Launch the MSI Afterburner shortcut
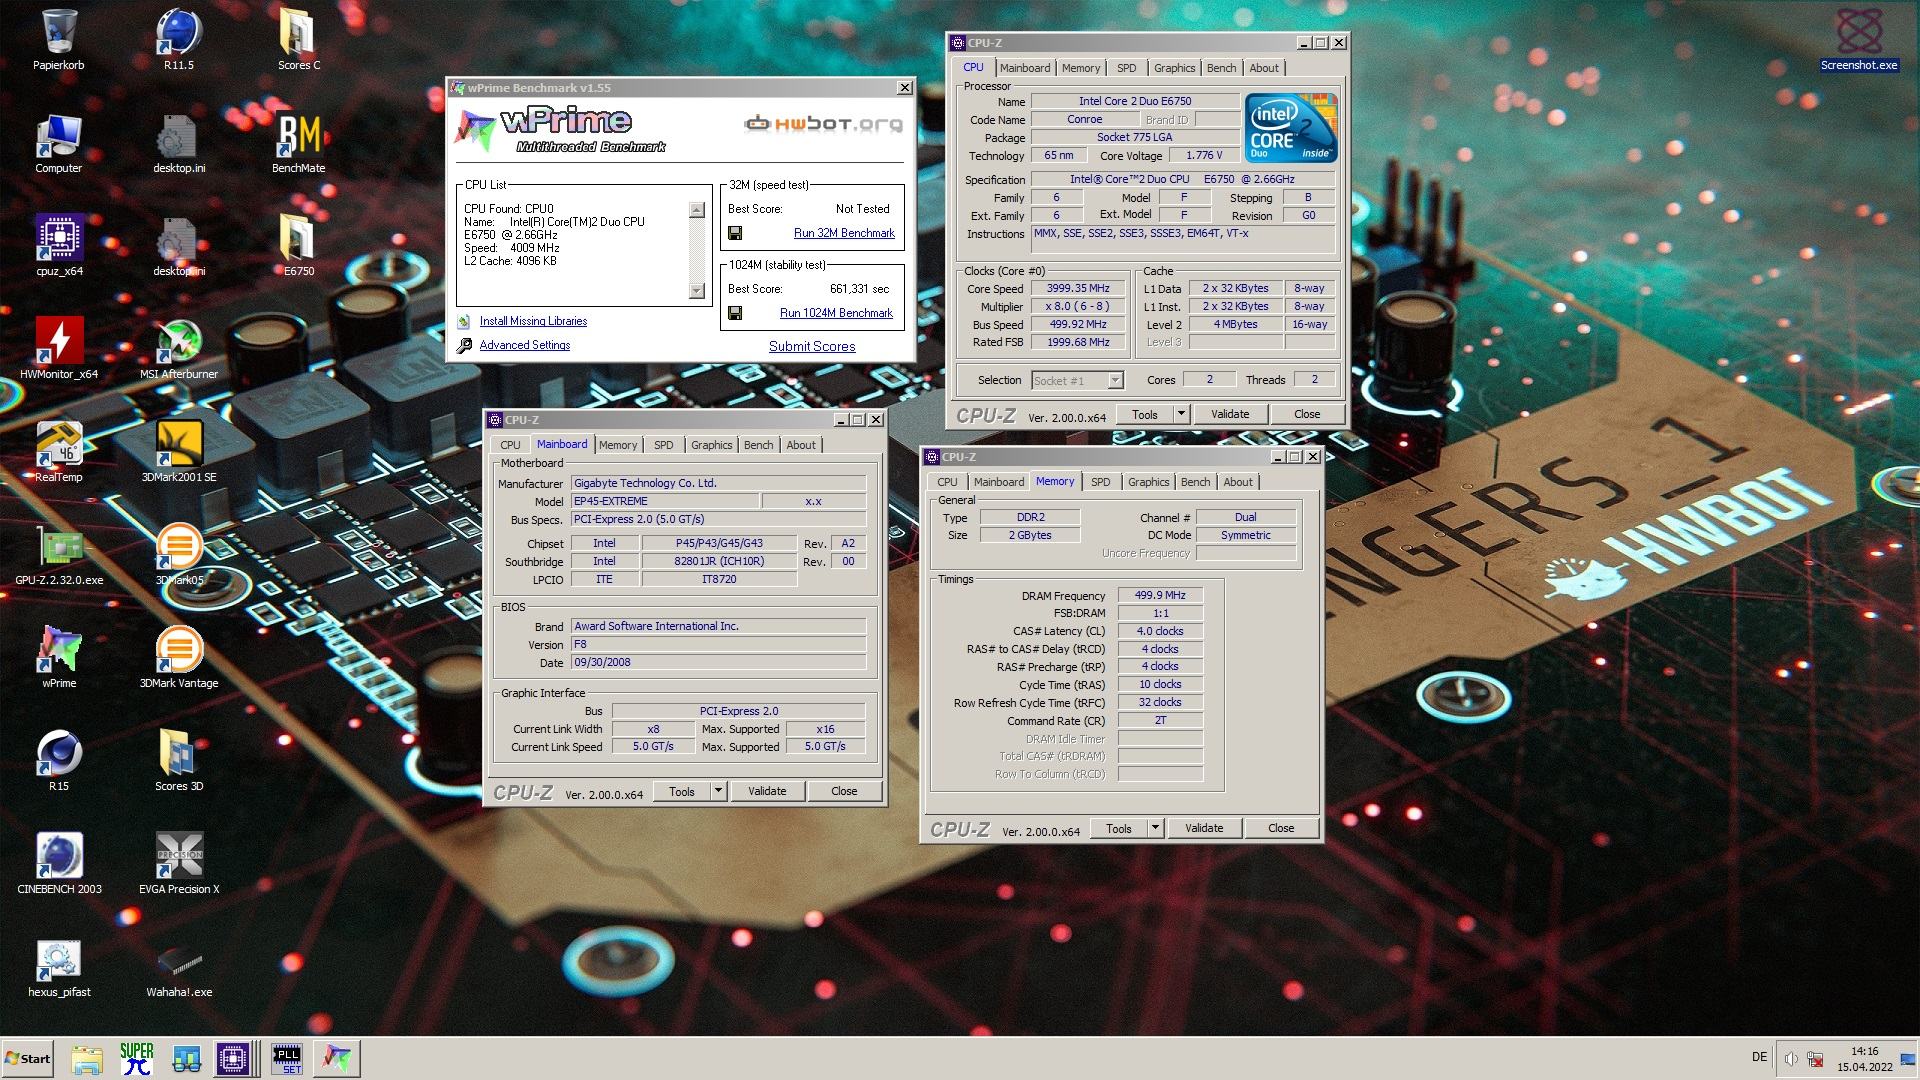Screen dimensions: 1920x1080 click(179, 349)
